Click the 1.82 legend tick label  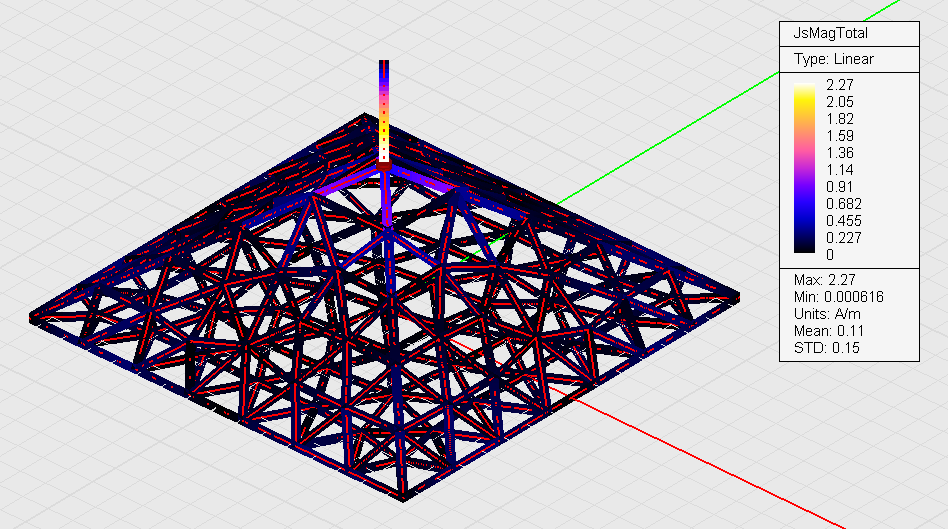click(x=839, y=119)
